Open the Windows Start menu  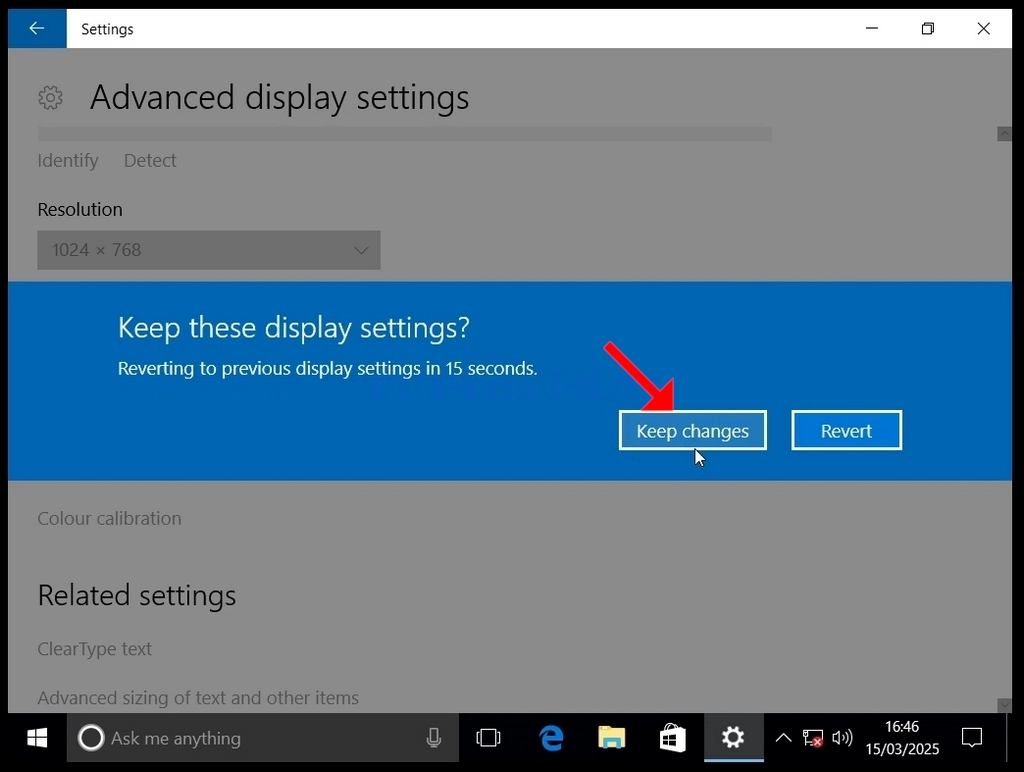coord(37,738)
